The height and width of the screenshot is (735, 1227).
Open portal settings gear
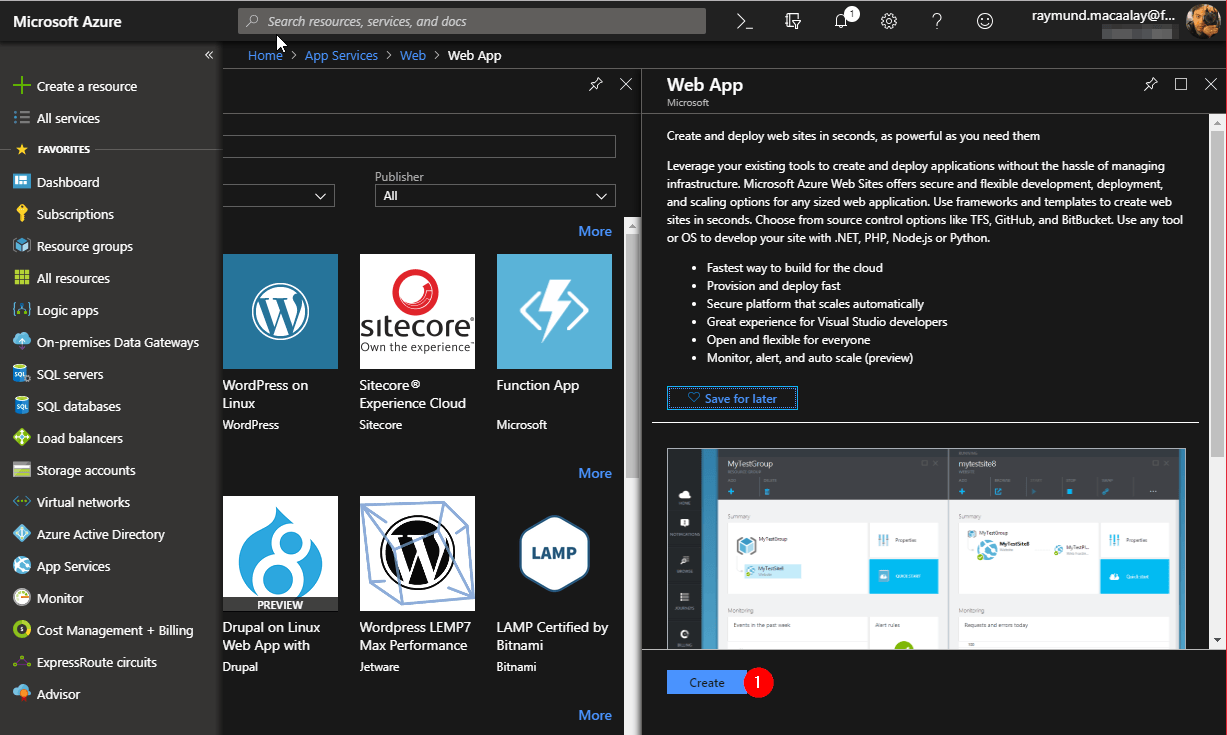tap(889, 21)
